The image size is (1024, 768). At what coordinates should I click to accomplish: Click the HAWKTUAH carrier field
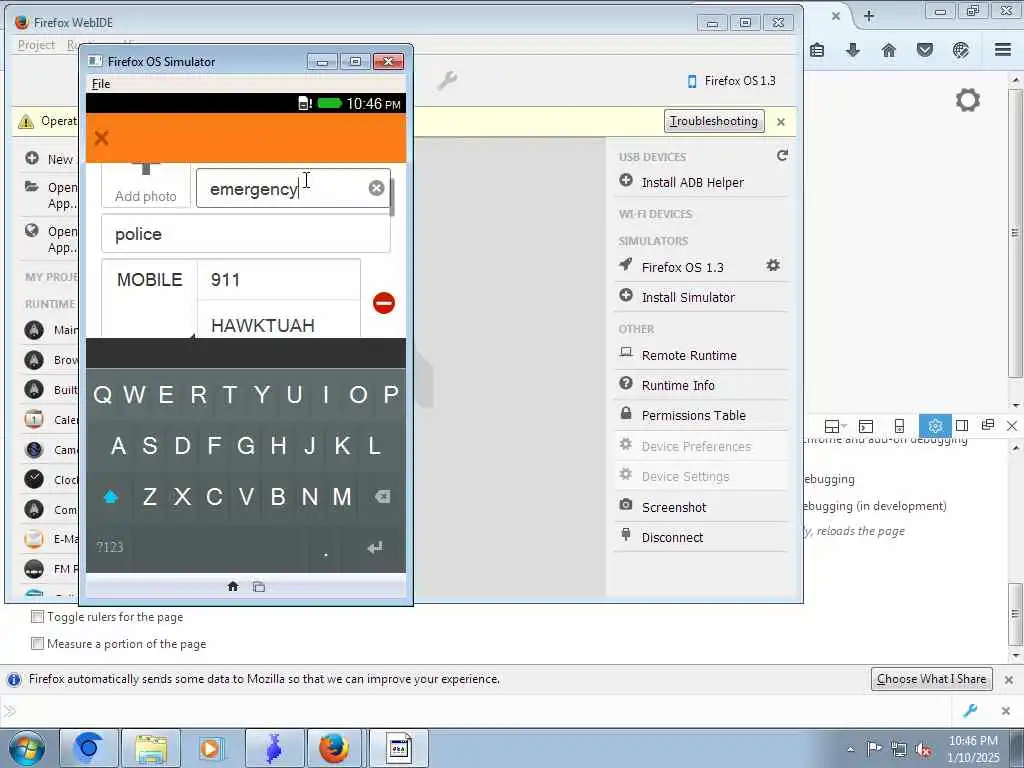pyautogui.click(x=279, y=320)
